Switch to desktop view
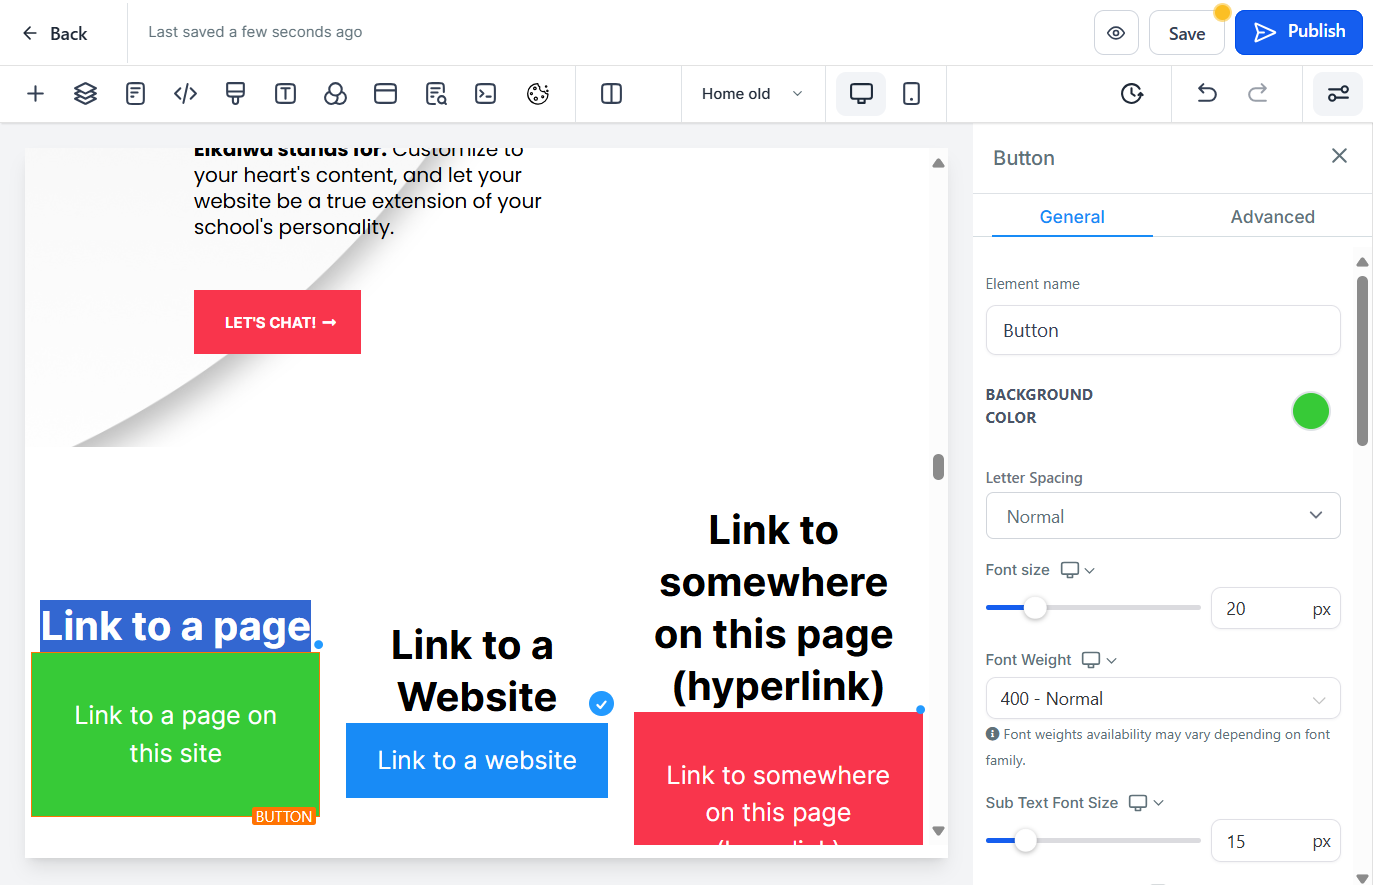Viewport: 1373px width, 885px height. pyautogui.click(x=861, y=94)
